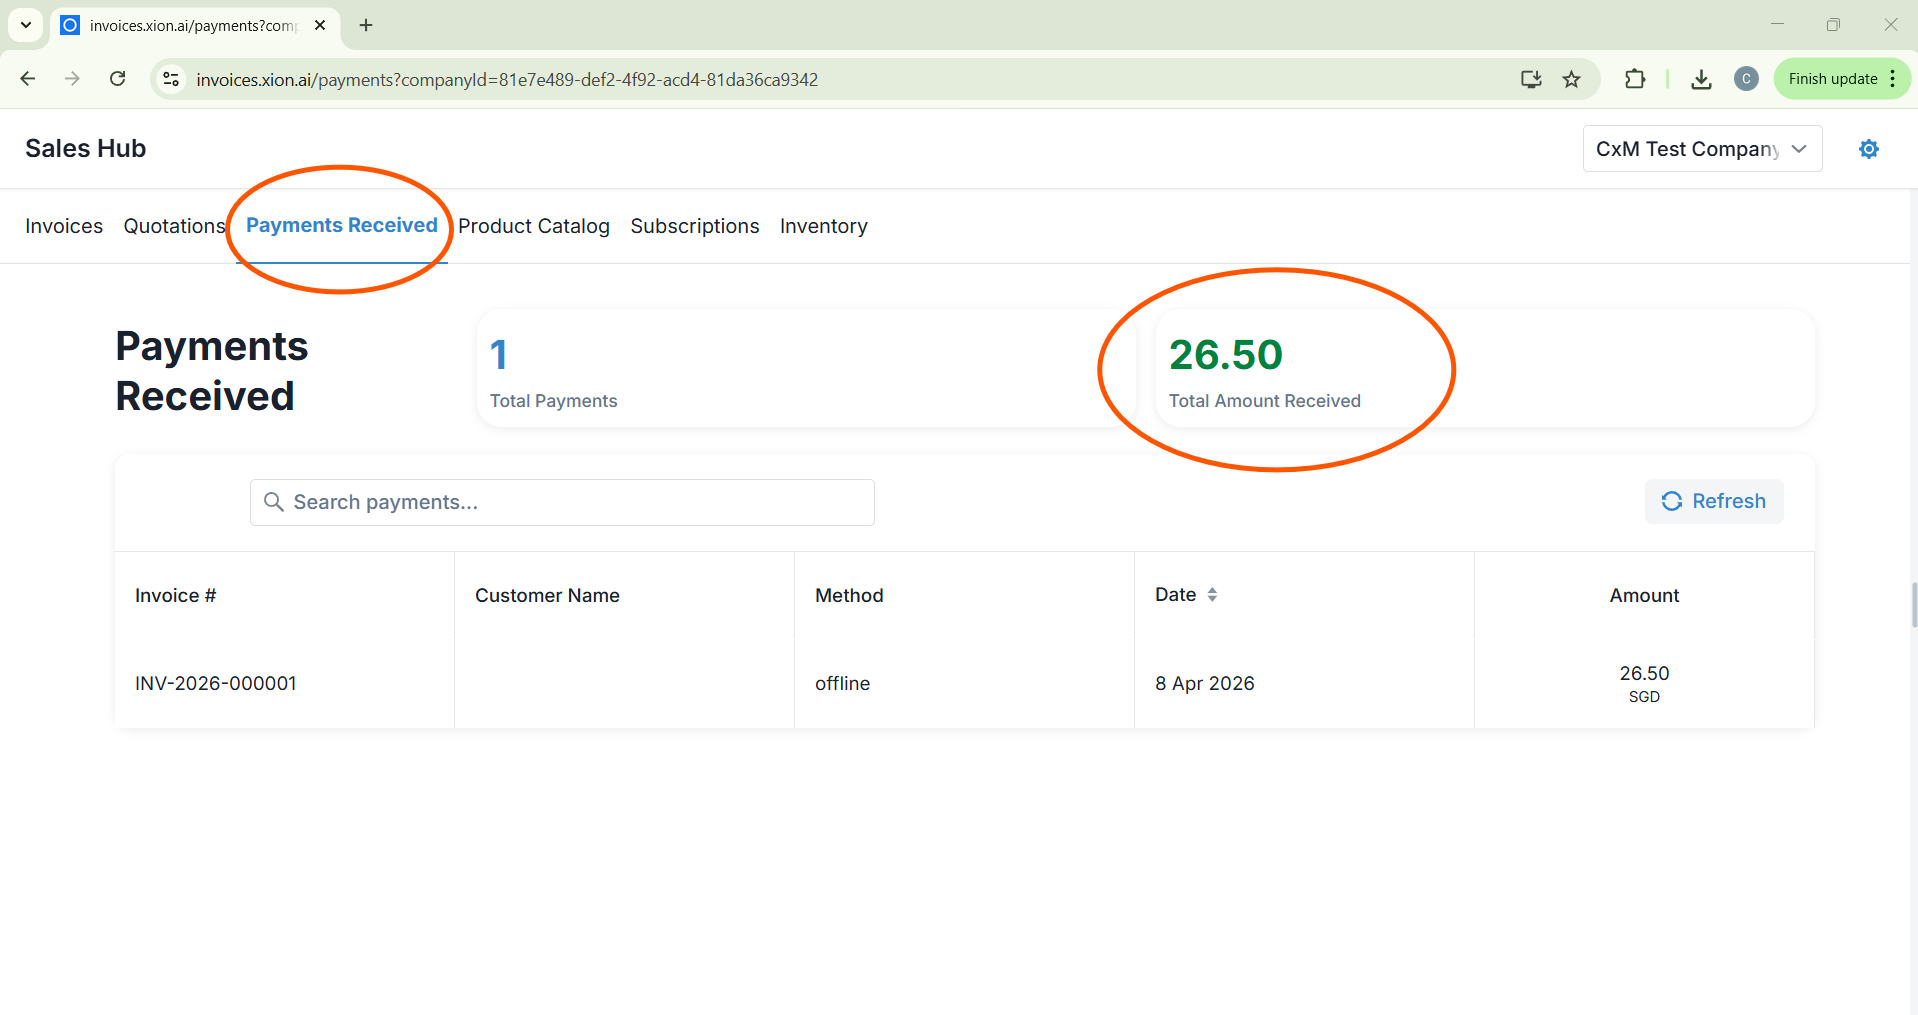The width and height of the screenshot is (1918, 1015).
Task: Select the INV-2026-000001 payment row
Action: point(216,683)
